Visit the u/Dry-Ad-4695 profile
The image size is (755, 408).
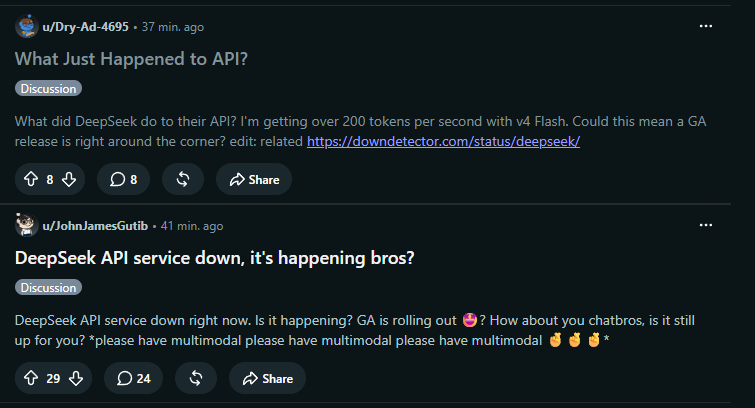point(86,27)
